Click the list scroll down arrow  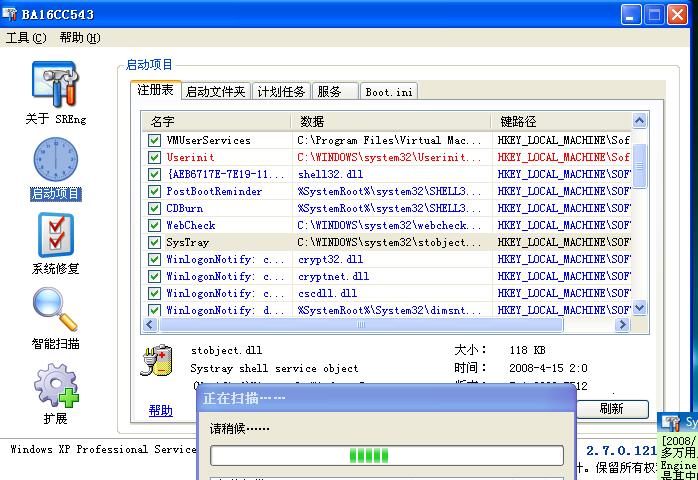tap(640, 308)
